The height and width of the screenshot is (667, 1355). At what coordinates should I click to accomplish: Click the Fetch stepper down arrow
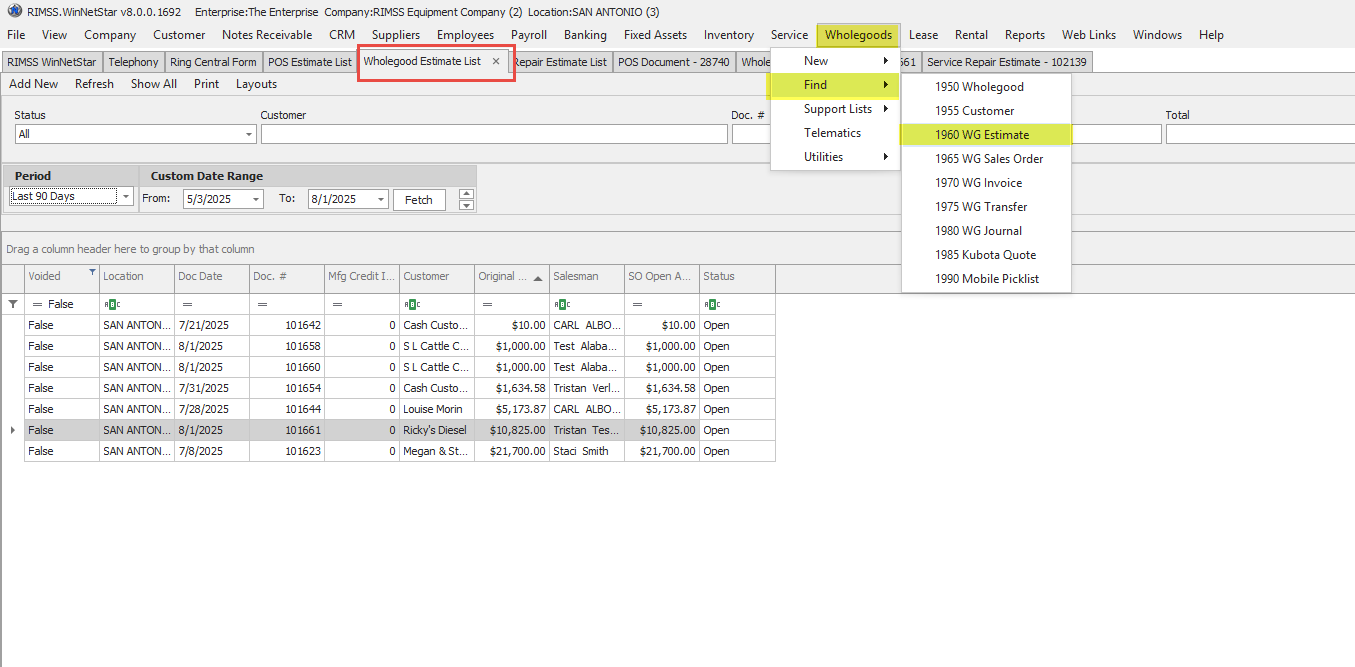[466, 205]
